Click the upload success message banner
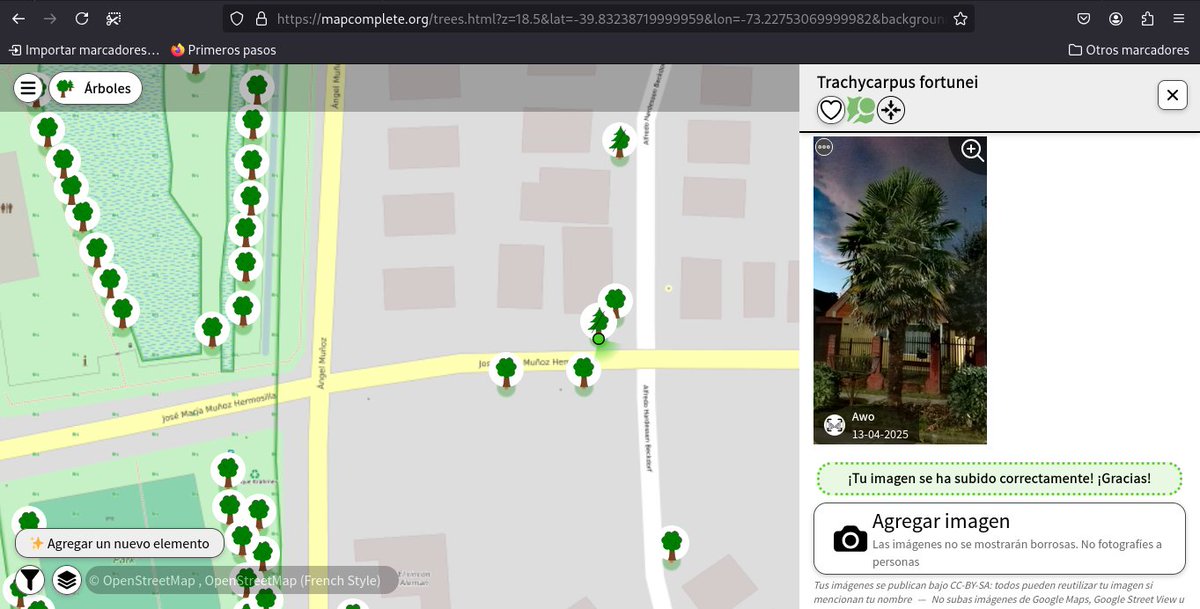 [1000, 479]
